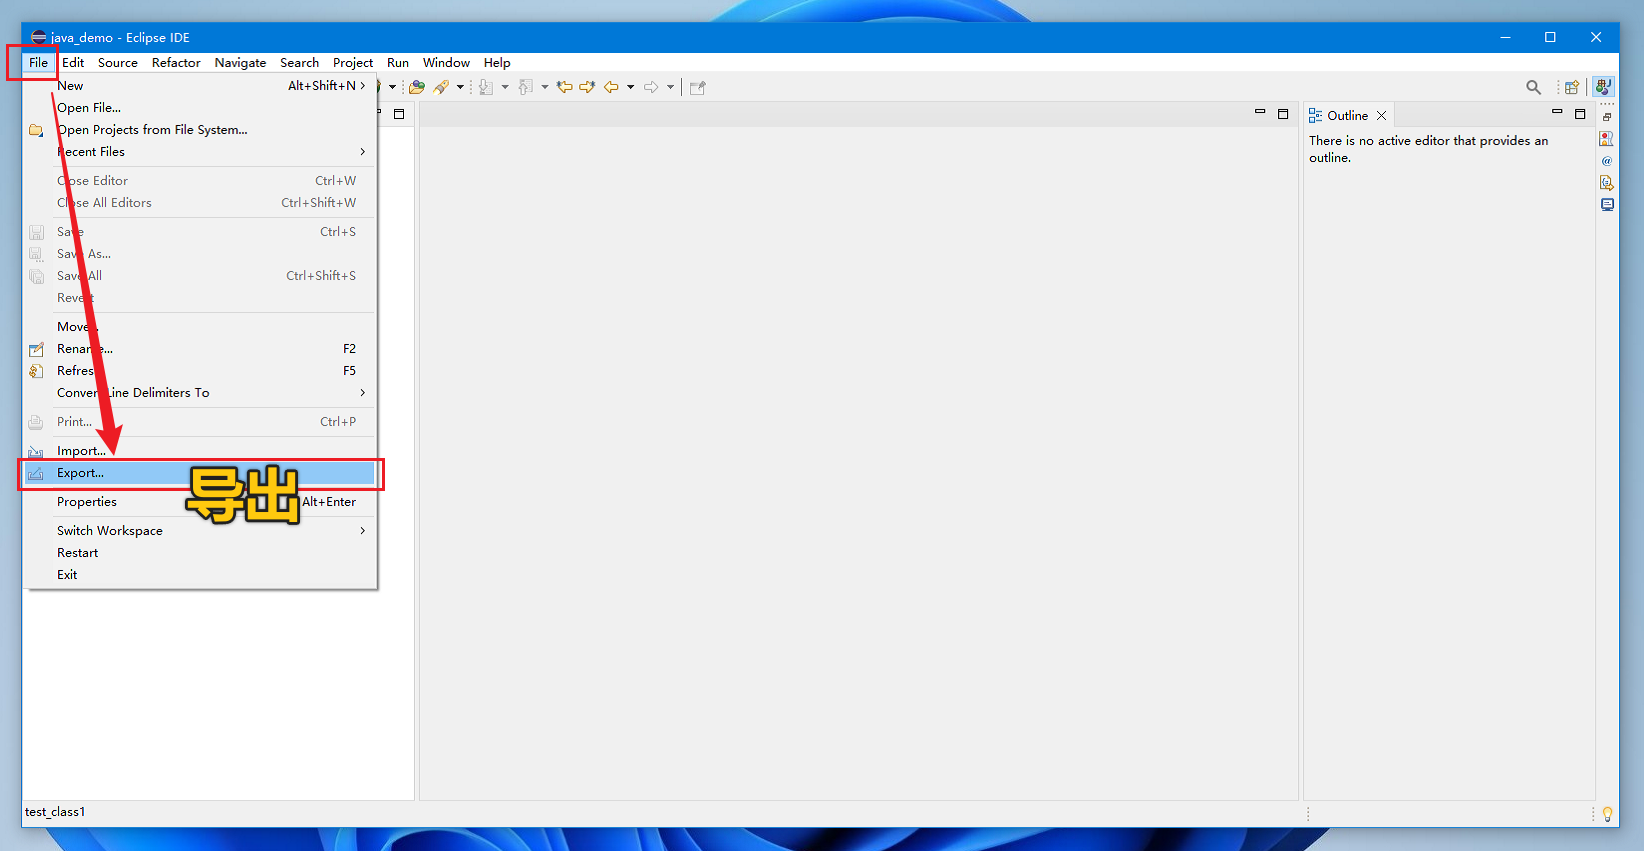Open the Window menu
Viewport: 1644px width, 851px height.
pyautogui.click(x=446, y=62)
